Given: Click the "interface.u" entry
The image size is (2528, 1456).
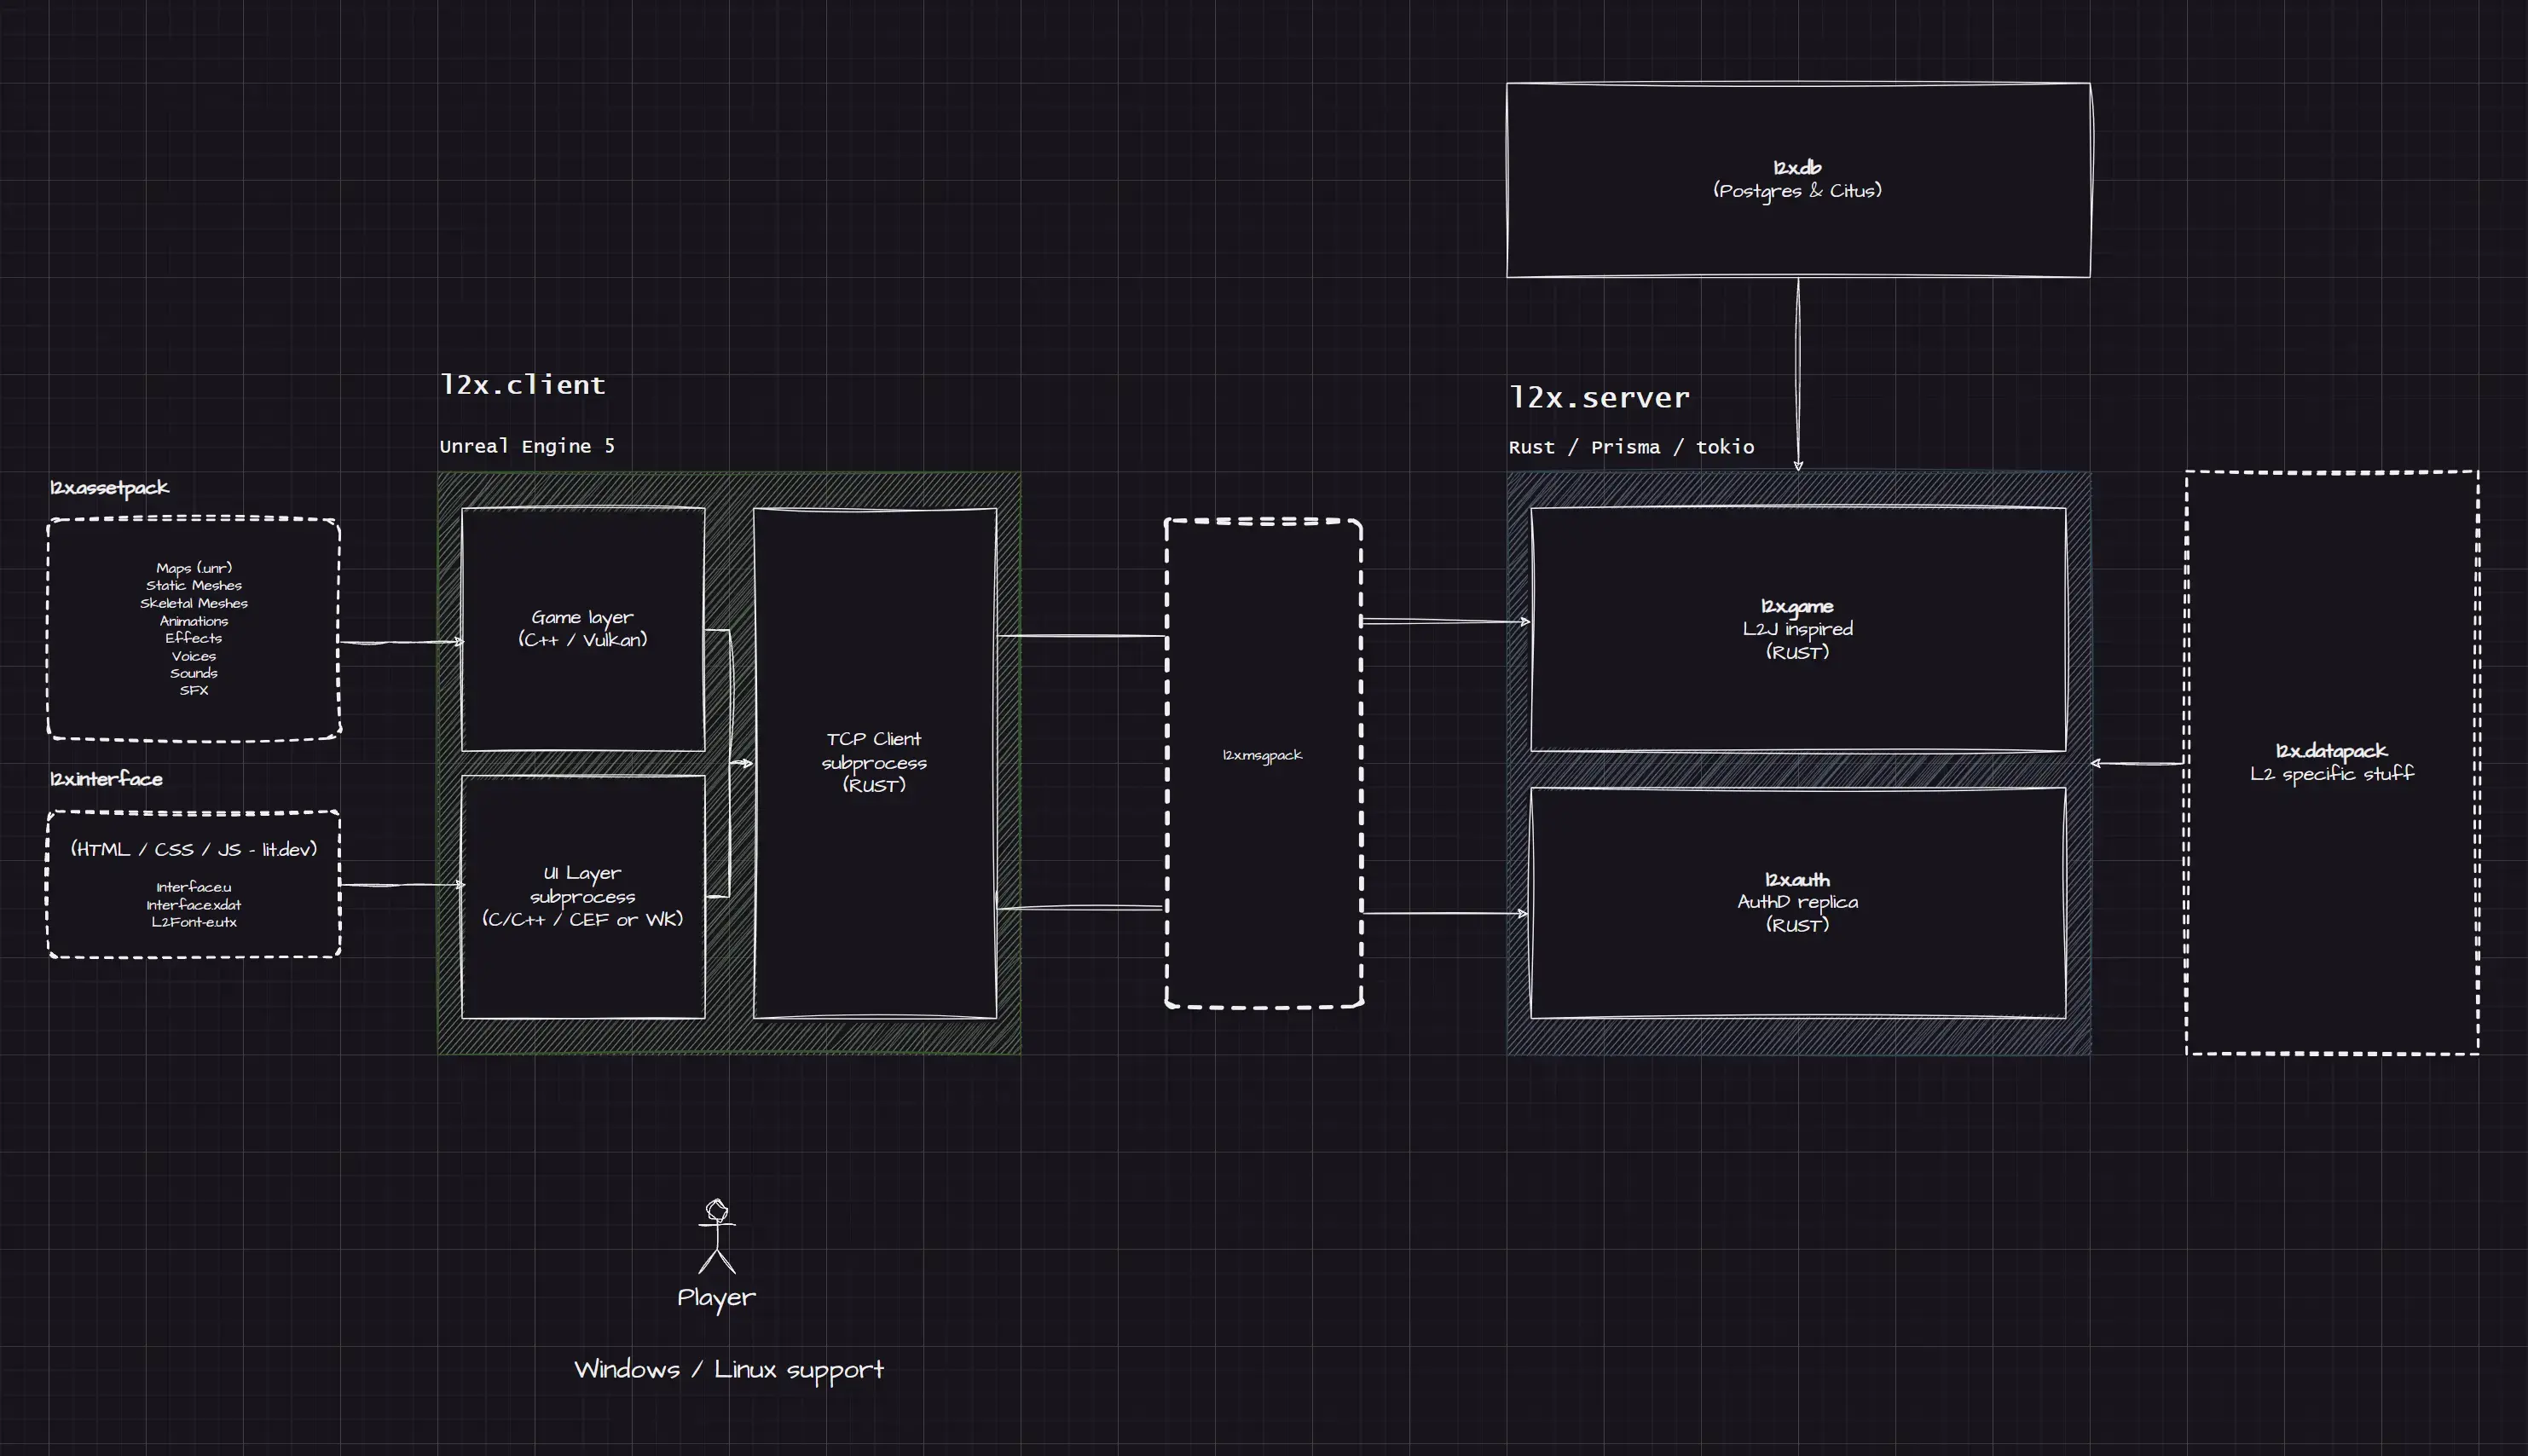Looking at the screenshot, I should (x=194, y=887).
